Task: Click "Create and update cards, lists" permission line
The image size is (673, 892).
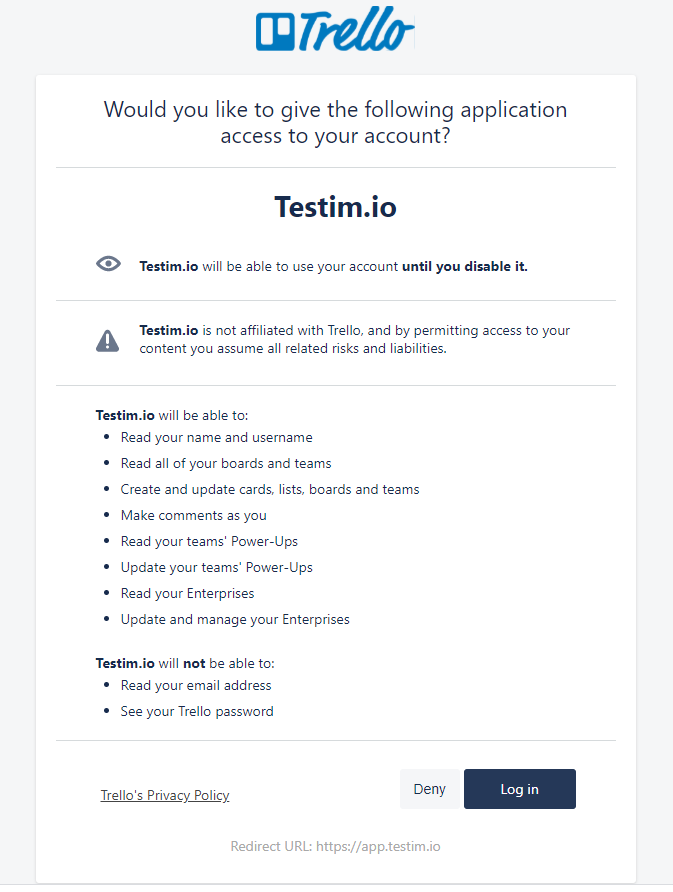Action: (270, 490)
